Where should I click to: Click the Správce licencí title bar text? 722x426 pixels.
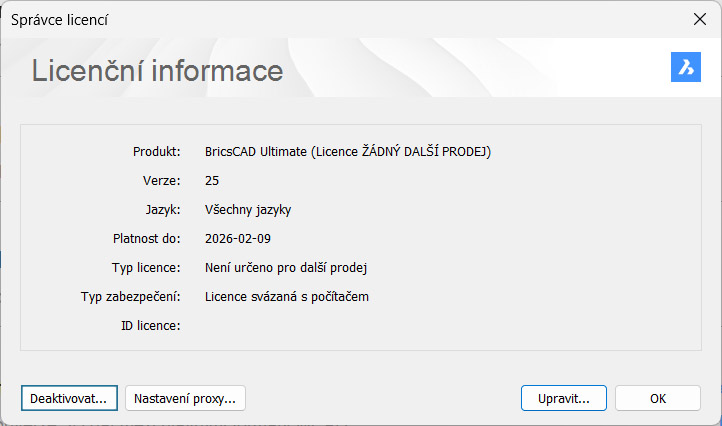point(62,19)
